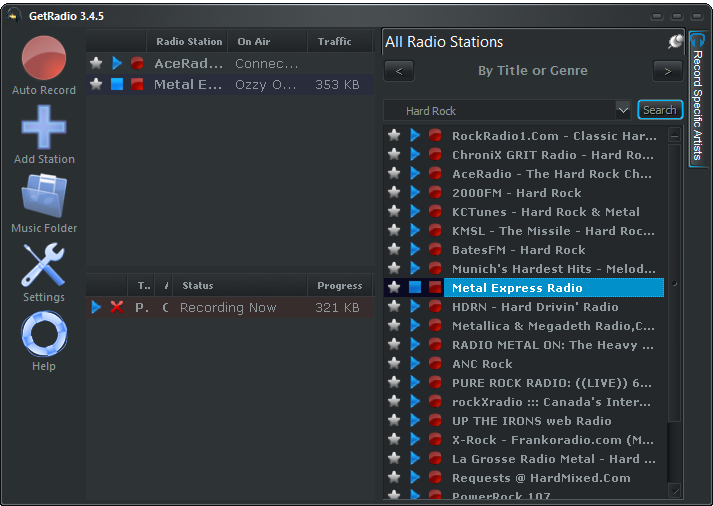Screen dimensions: 713x506
Task: Click the Auto Record red button
Action: point(44,58)
